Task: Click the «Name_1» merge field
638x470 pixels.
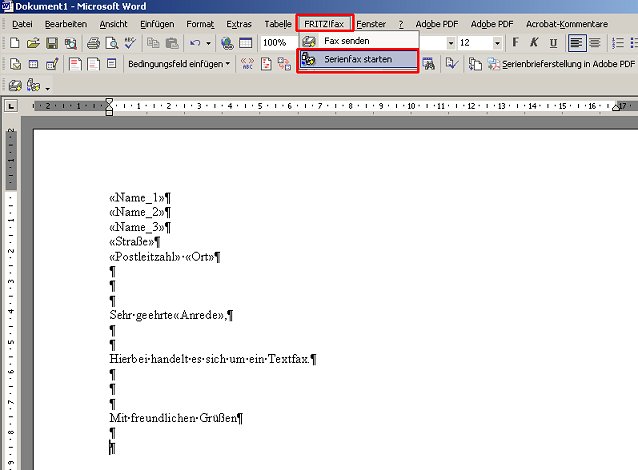Action: pos(137,198)
